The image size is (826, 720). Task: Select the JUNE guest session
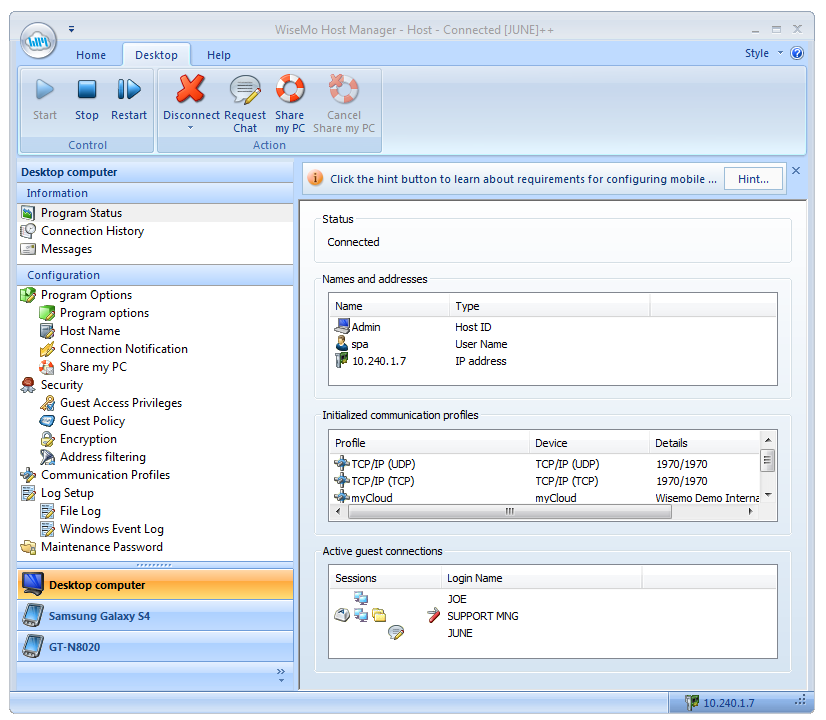tap(553, 633)
